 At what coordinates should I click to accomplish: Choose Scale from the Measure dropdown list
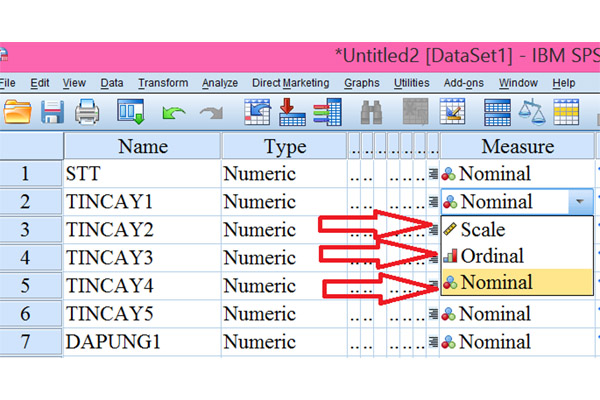tap(517, 230)
